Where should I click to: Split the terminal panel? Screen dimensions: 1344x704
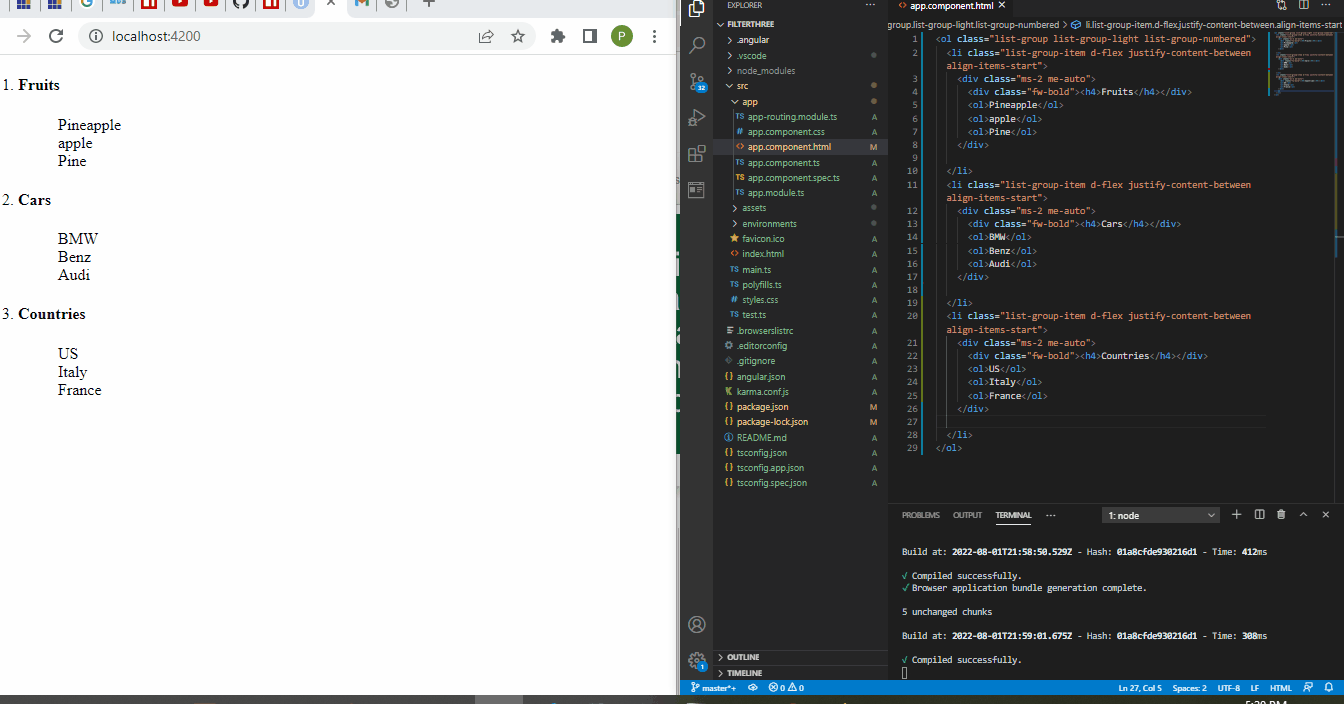(x=1259, y=515)
